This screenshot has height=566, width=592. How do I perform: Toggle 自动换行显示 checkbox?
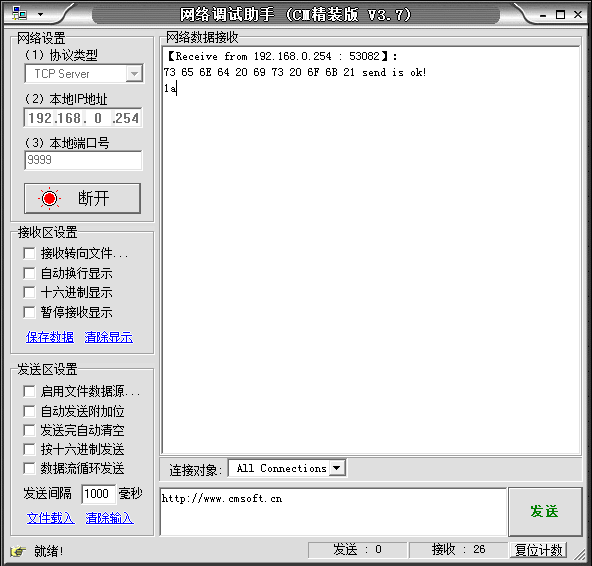pyautogui.click(x=29, y=273)
